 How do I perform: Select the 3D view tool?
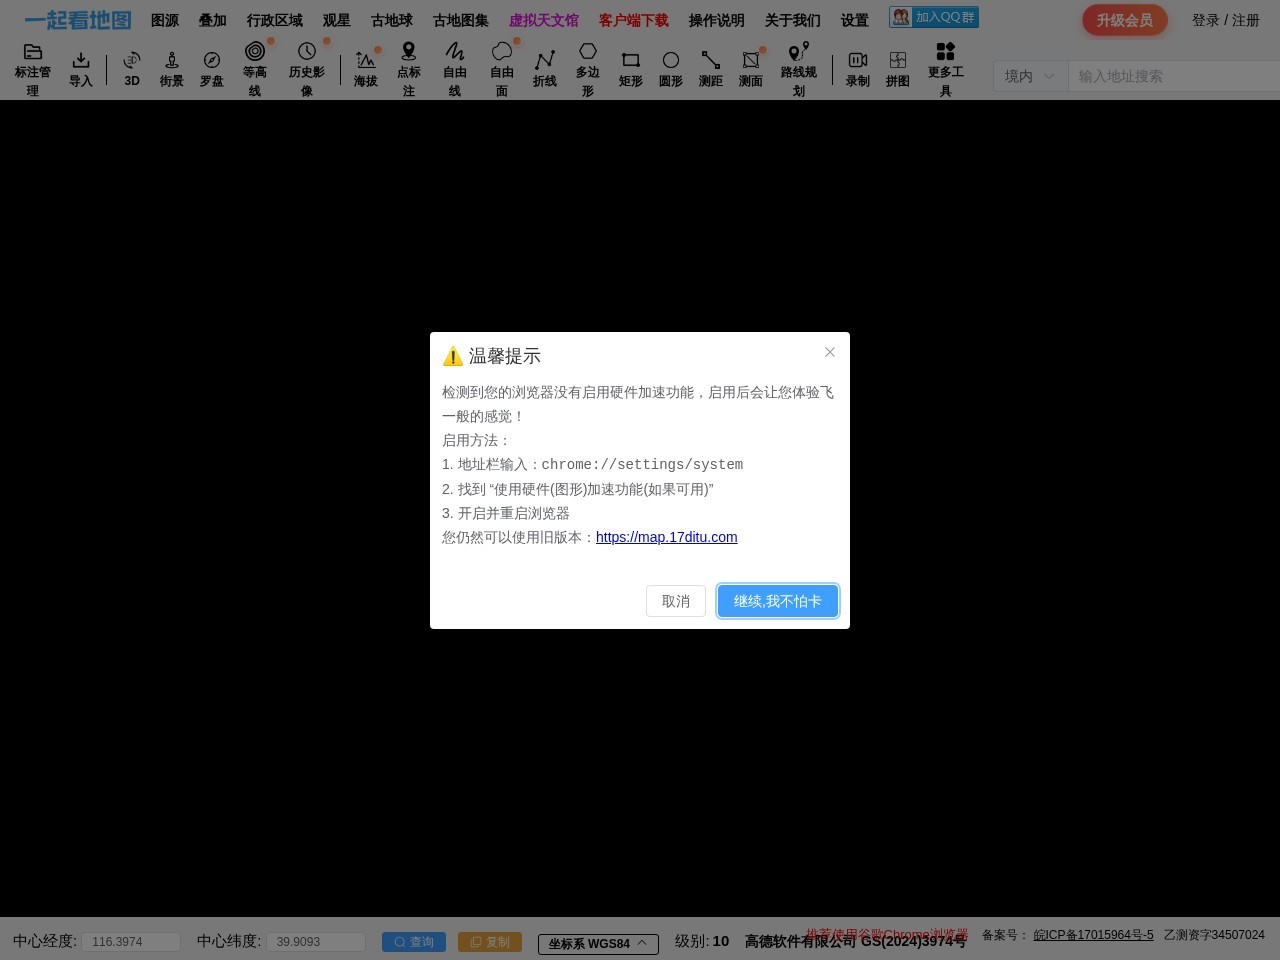click(x=131, y=66)
